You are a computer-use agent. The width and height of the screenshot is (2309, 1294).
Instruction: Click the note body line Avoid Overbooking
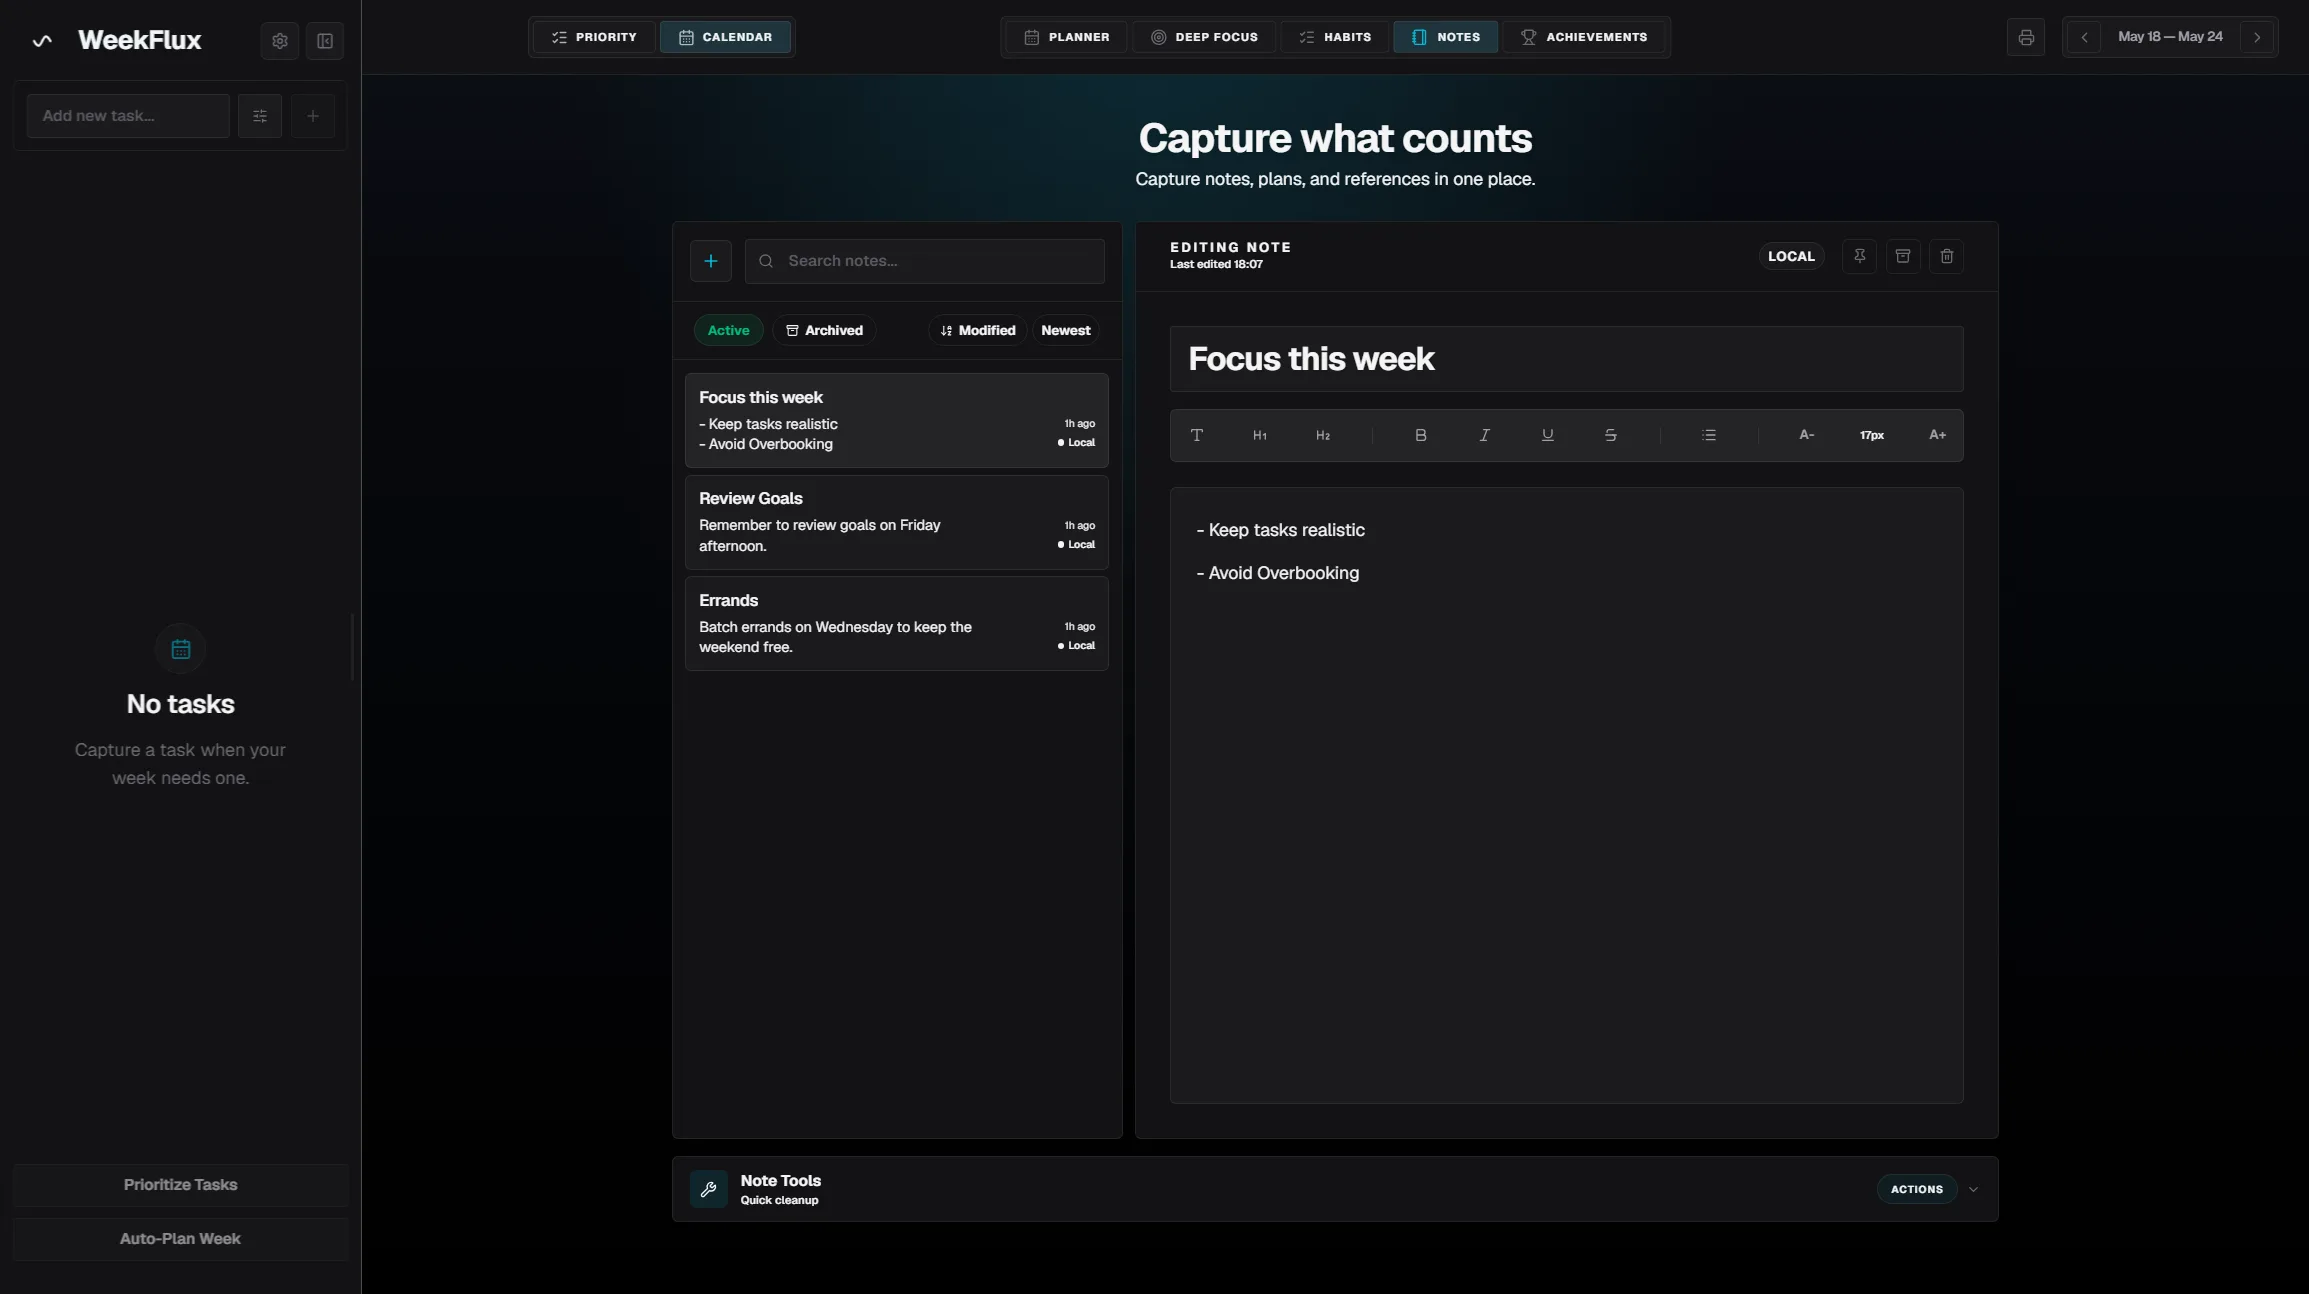click(1278, 573)
